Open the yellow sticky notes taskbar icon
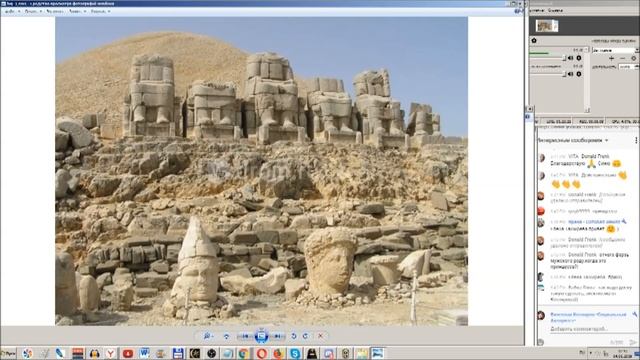Screen dimensions: 640x360 (361, 353)
